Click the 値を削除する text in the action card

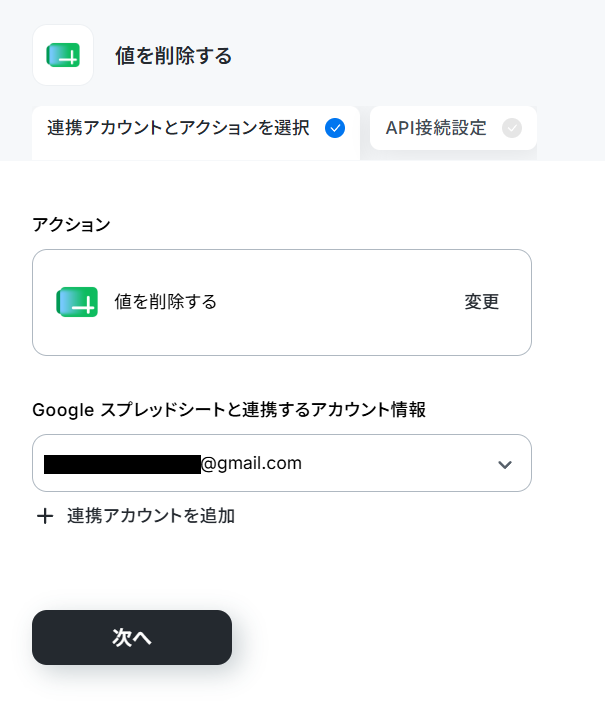(x=166, y=302)
